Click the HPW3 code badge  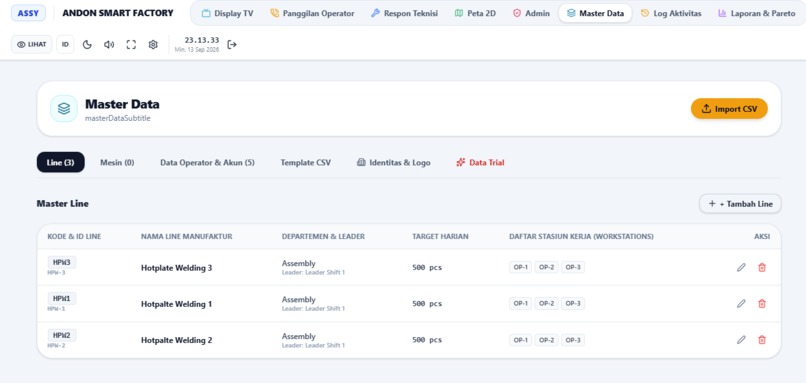point(62,263)
